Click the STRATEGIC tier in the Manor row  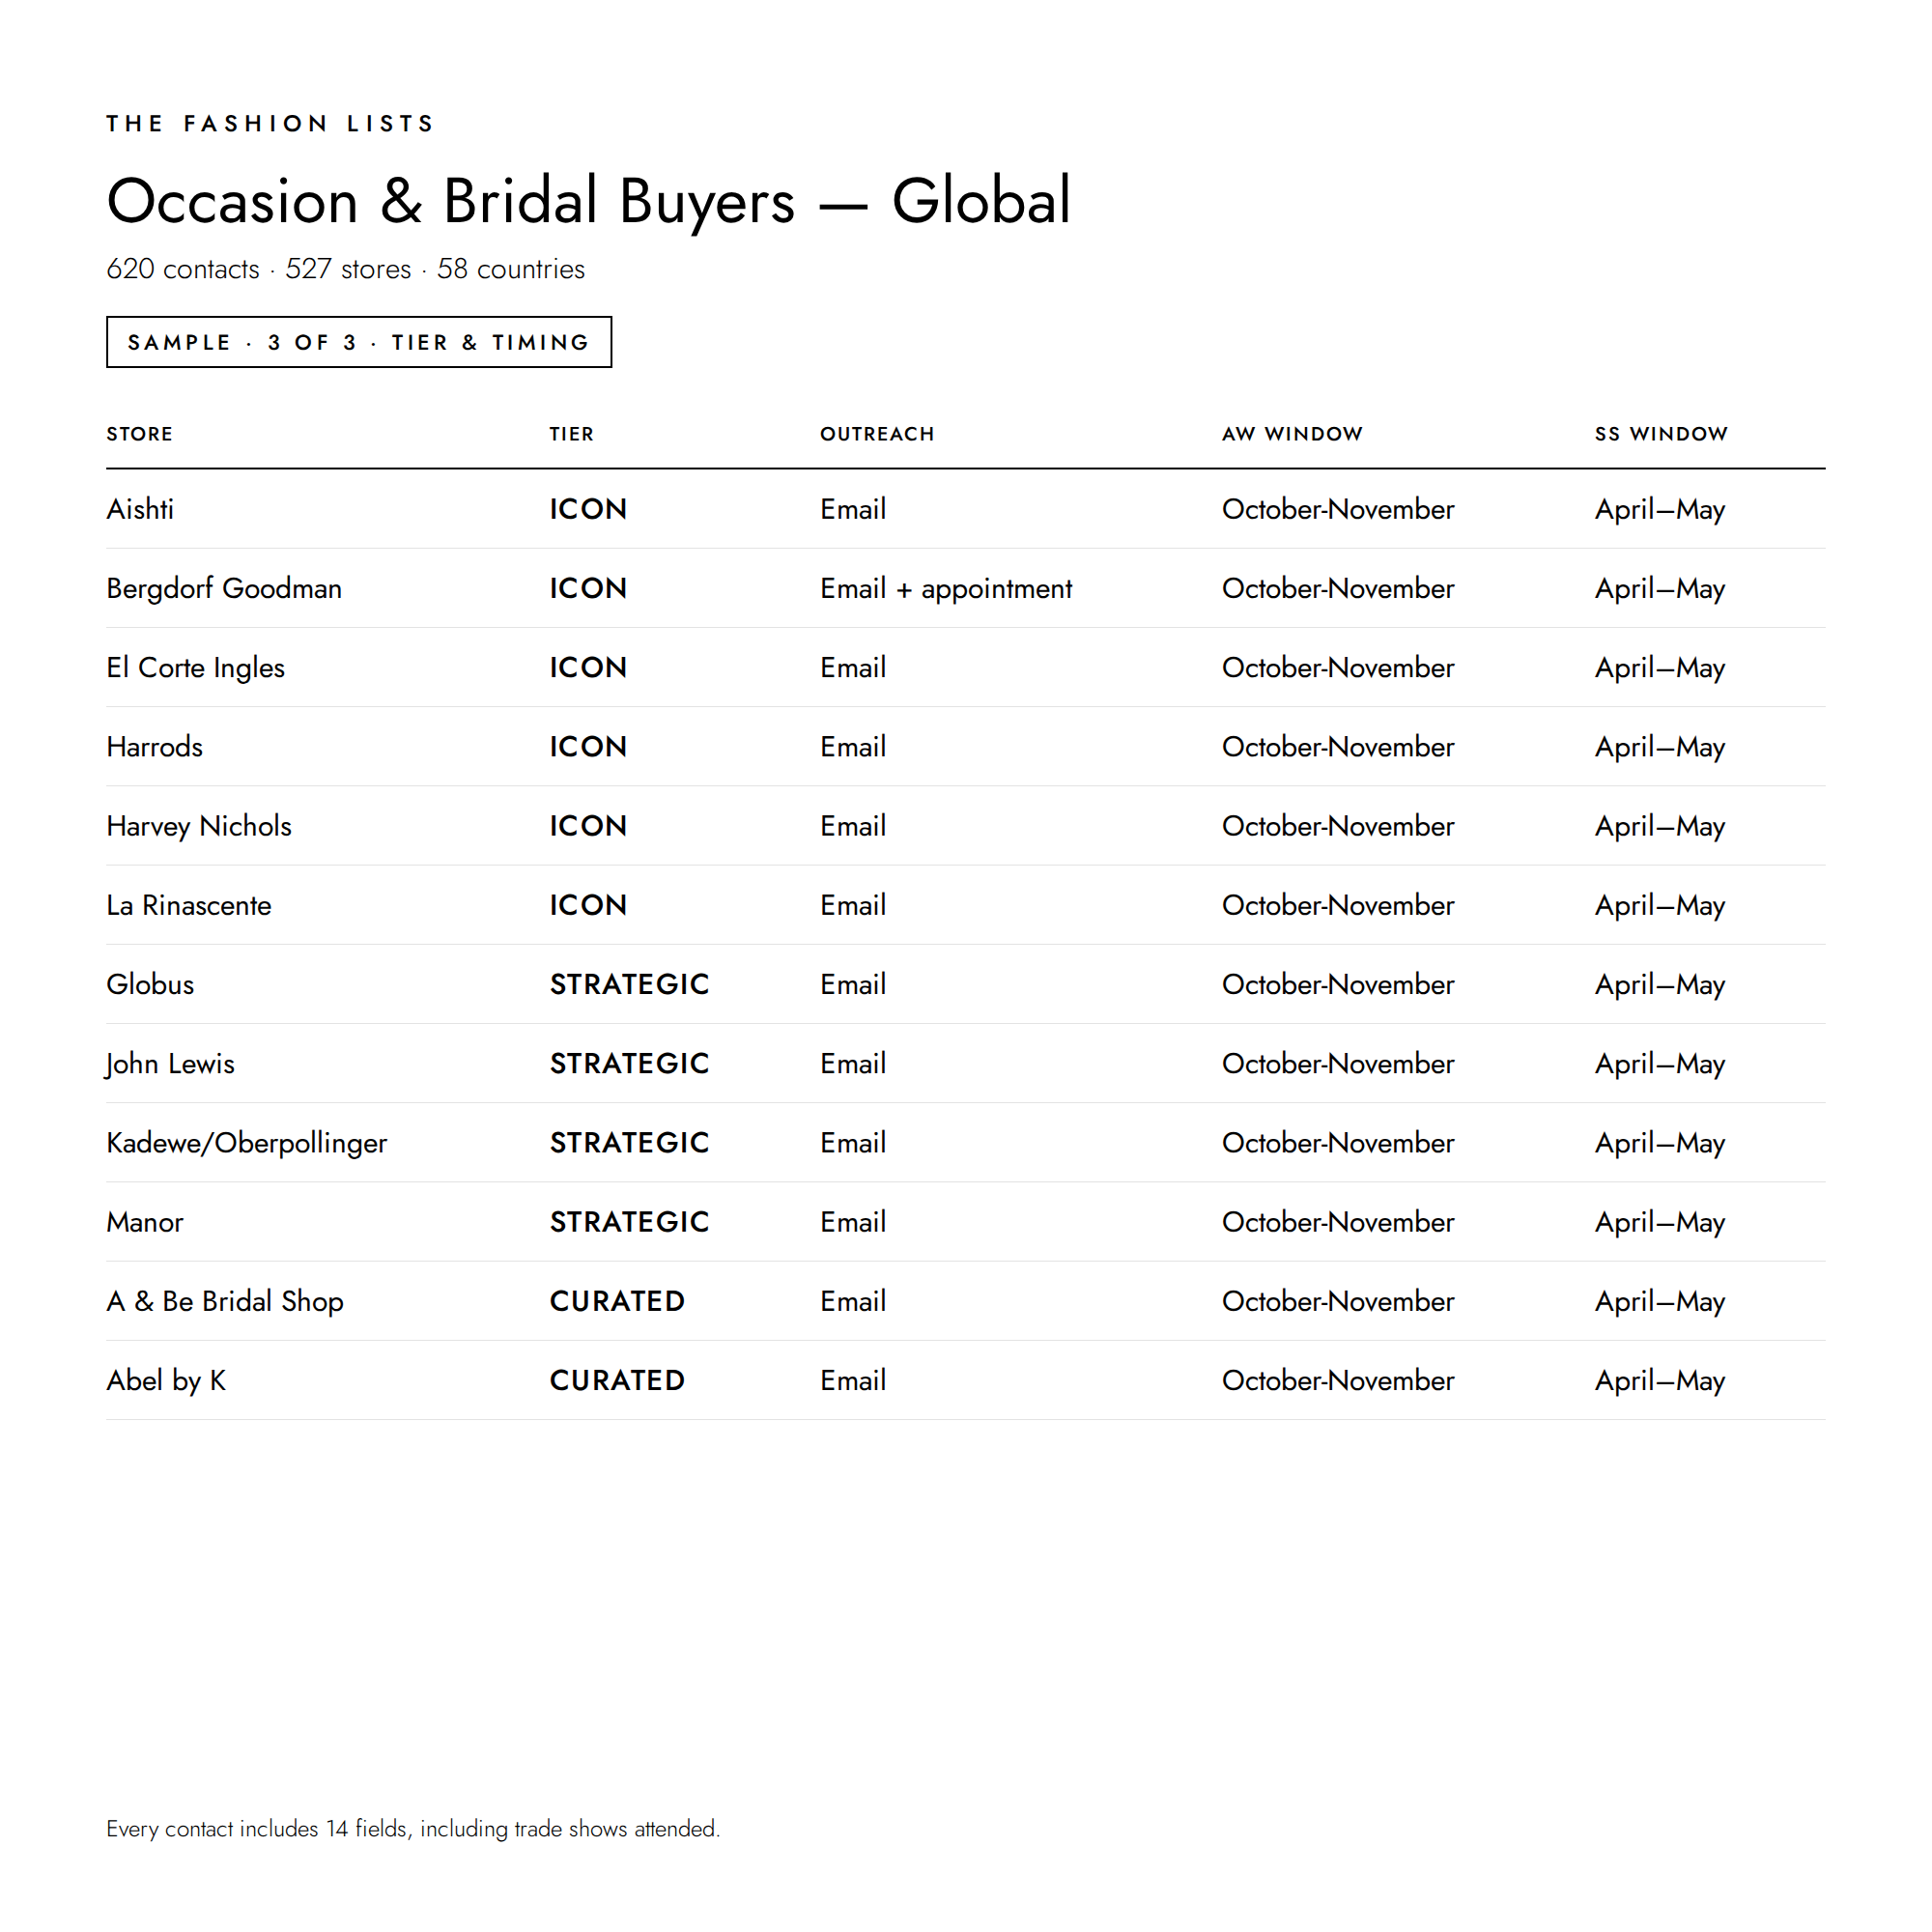(629, 1222)
